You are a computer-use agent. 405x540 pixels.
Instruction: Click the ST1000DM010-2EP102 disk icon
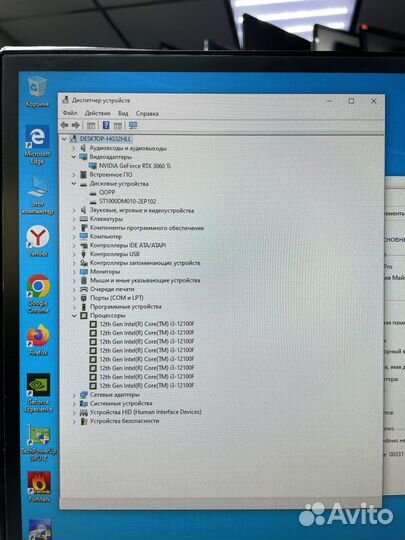(x=93, y=201)
